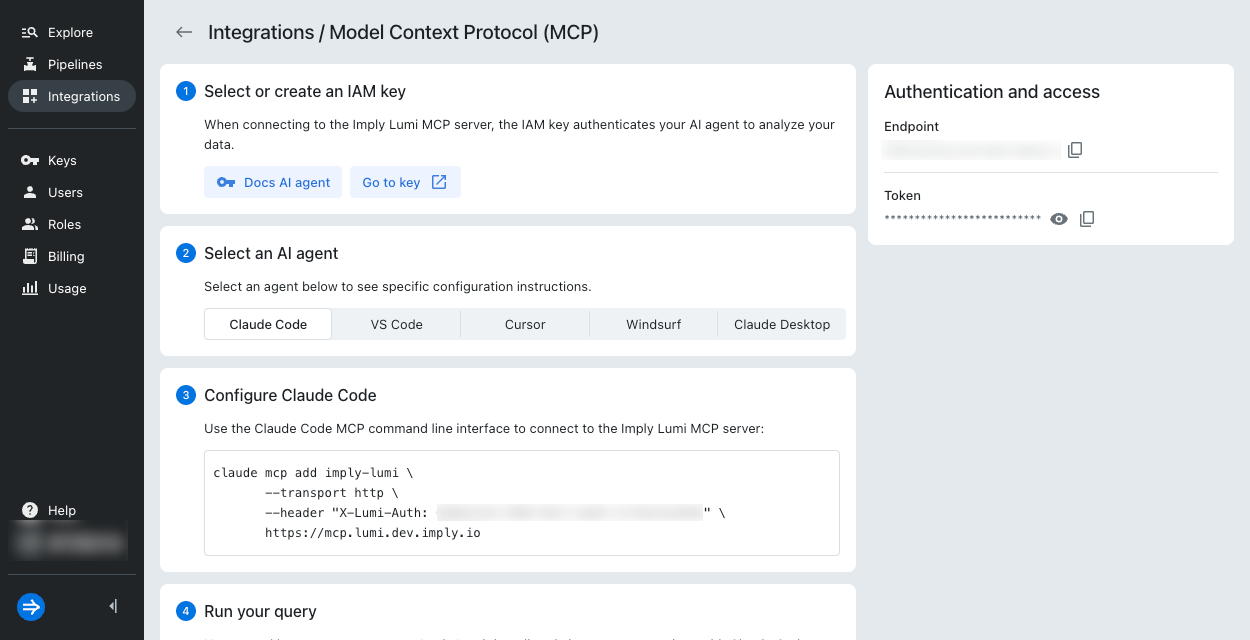Open the Roles page

coord(64,224)
